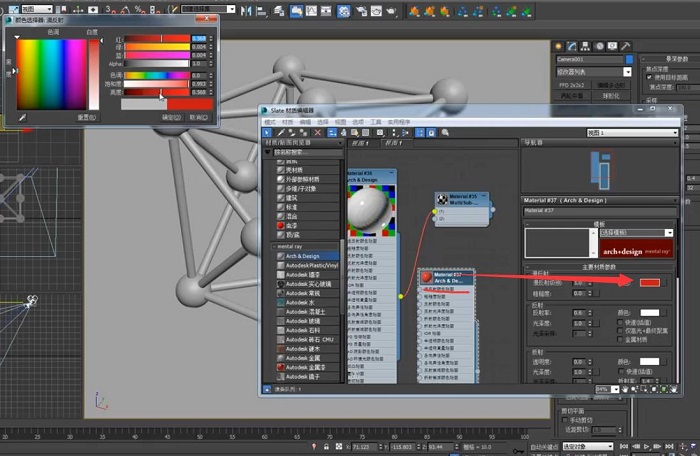Screen dimensions: 700x456
Task: Open the first menu (Modes) in Slate menu bar
Action: point(270,122)
